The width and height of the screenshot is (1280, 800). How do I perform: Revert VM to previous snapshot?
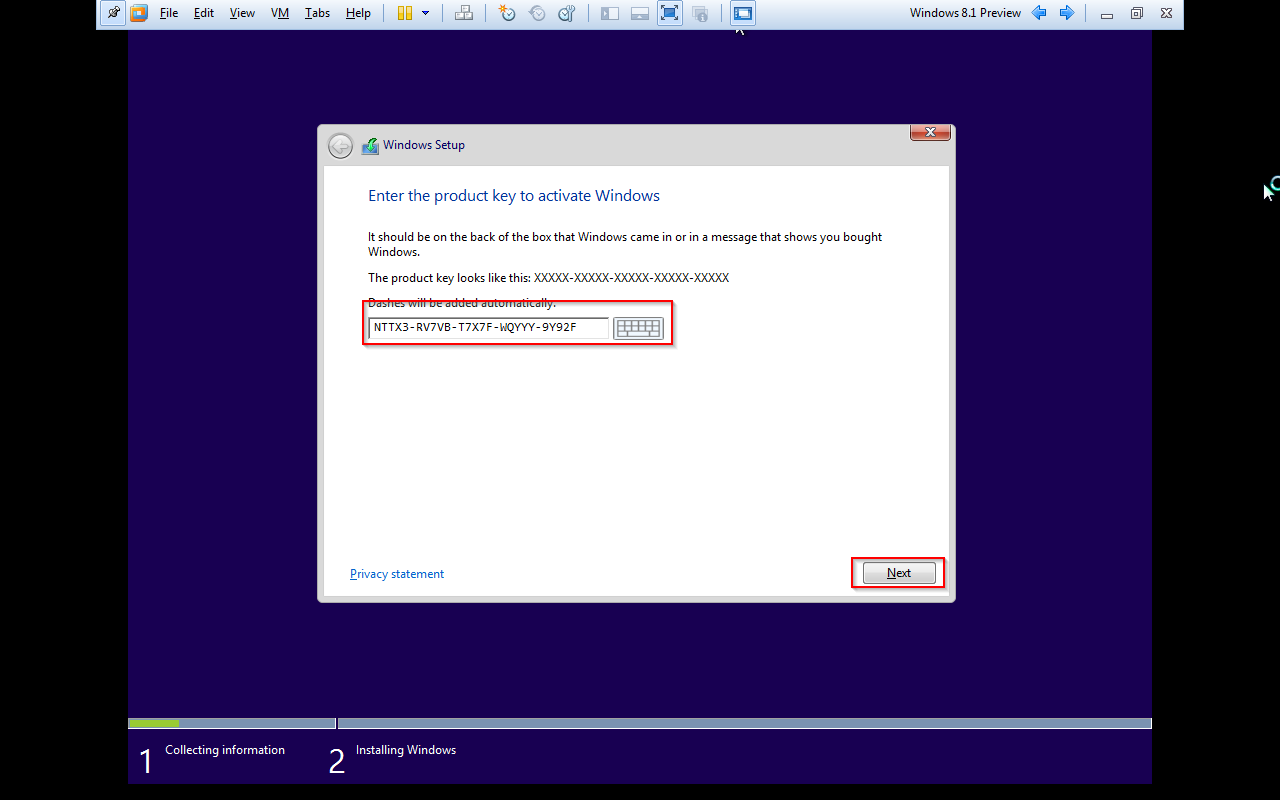click(538, 13)
